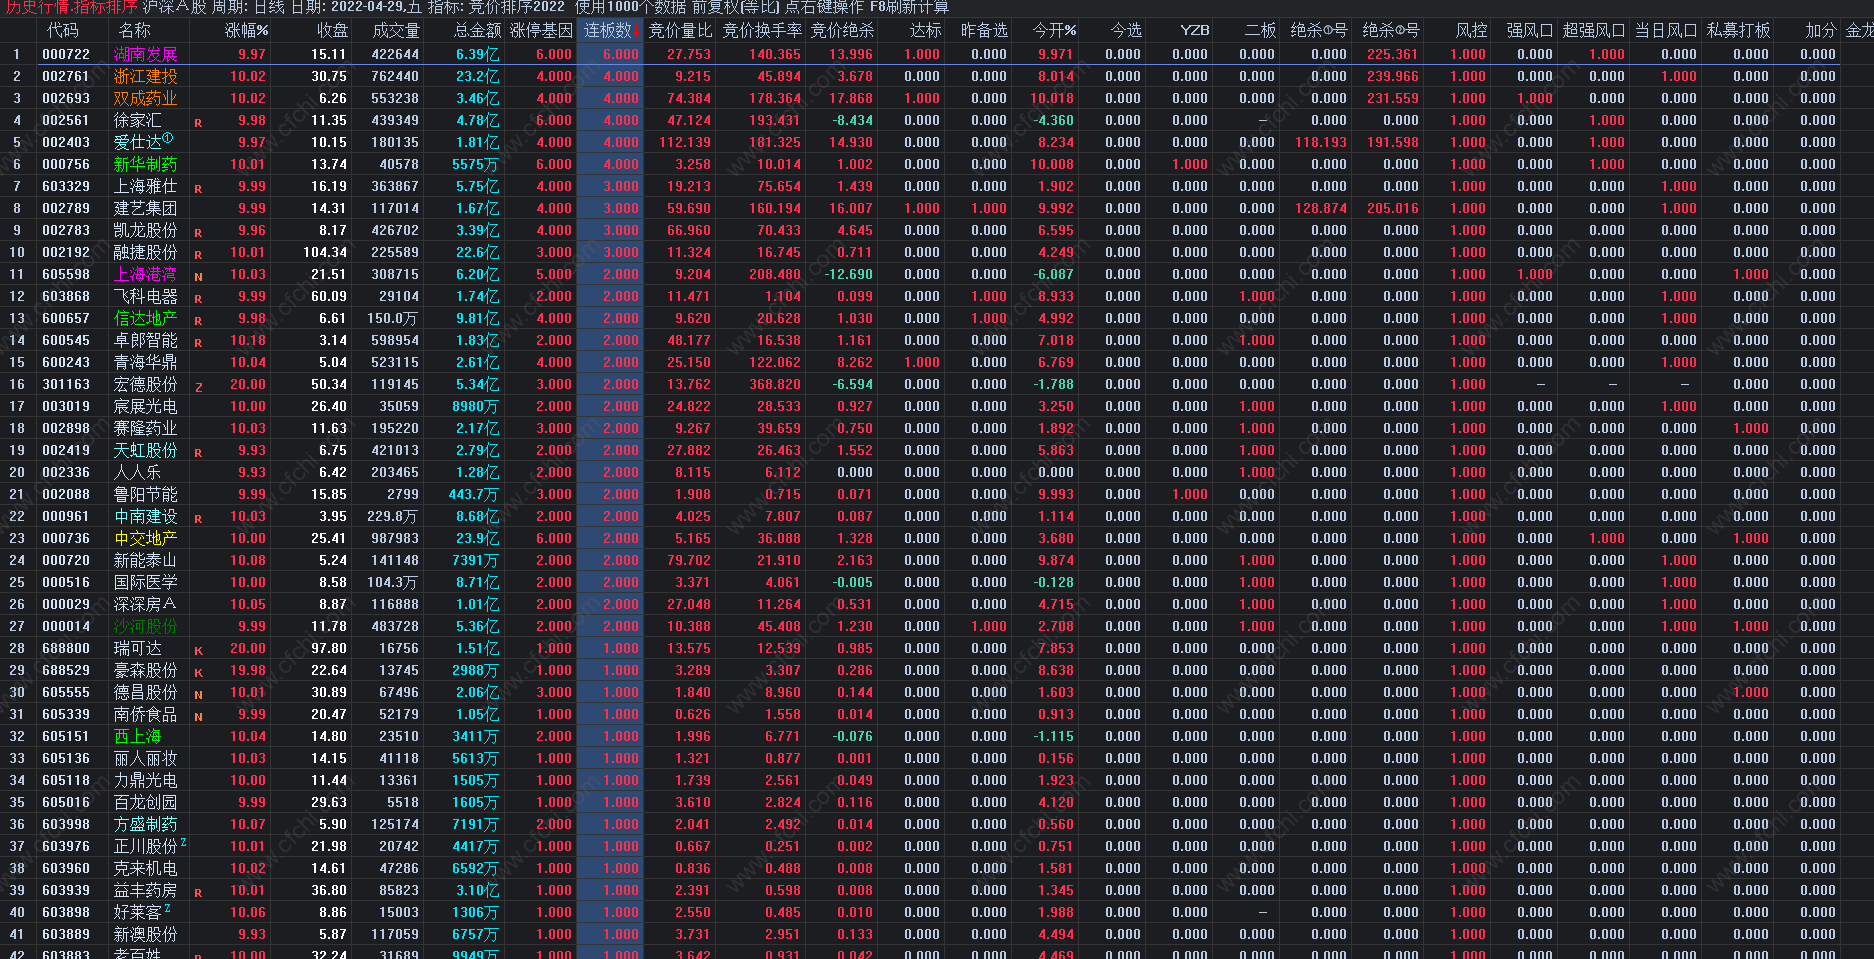Click the 私募打板 column header
1874x959 pixels.
(1738, 30)
